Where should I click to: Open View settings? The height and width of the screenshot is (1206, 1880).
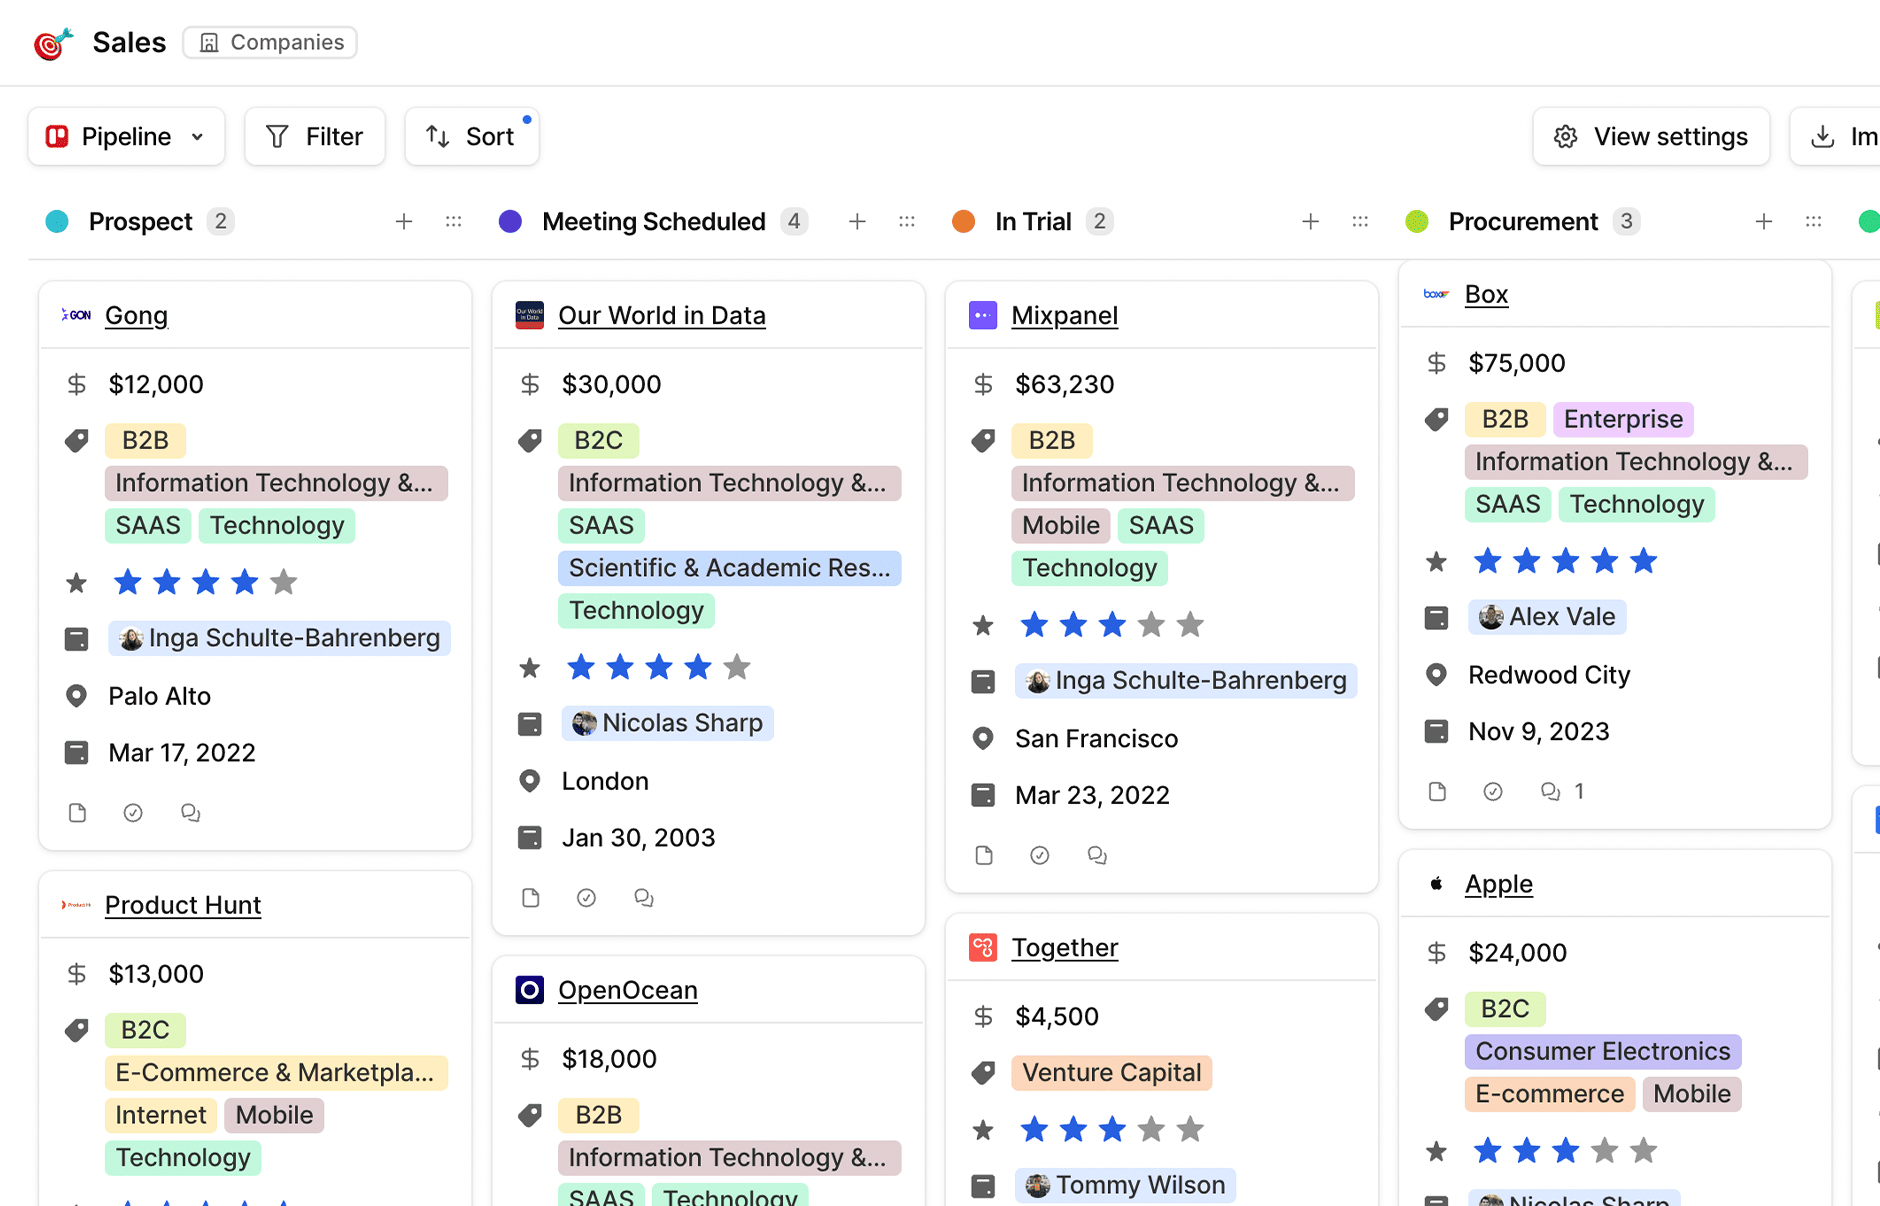[1651, 136]
